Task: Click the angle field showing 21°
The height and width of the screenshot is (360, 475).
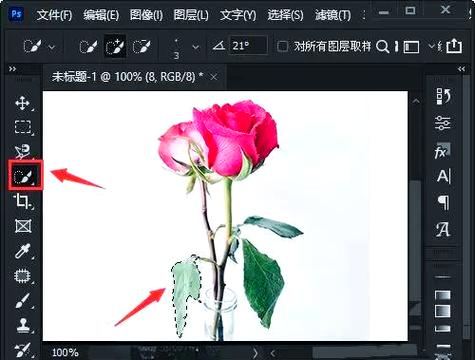Action: click(x=248, y=46)
